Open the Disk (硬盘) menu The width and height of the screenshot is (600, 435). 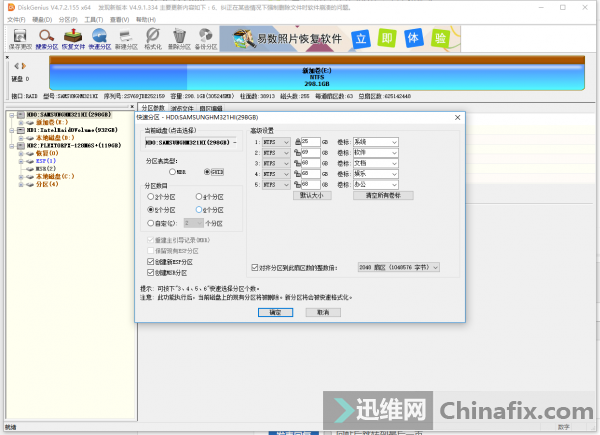coord(42,20)
